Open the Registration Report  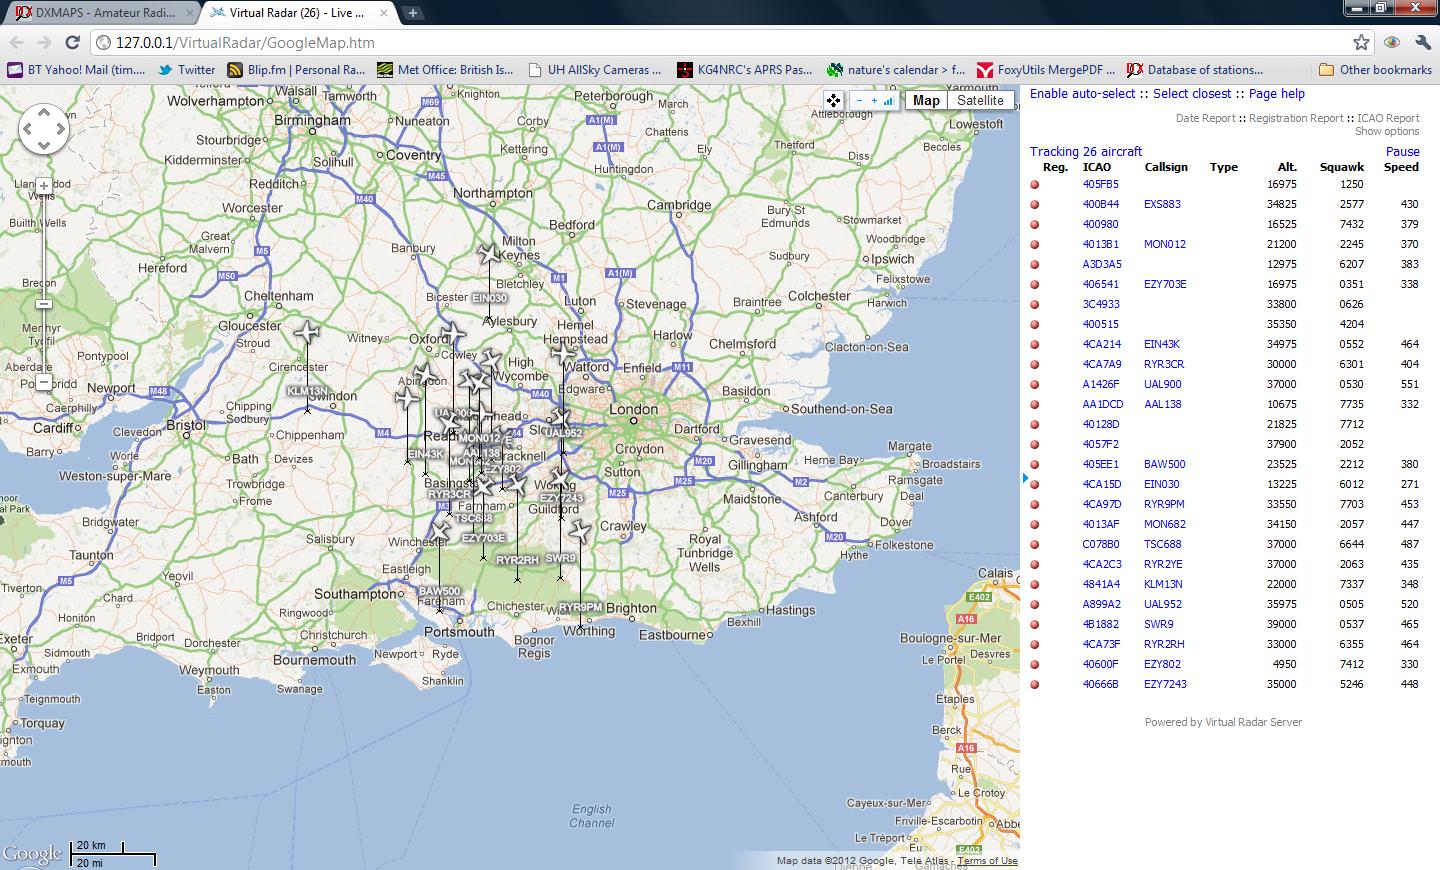point(1296,118)
